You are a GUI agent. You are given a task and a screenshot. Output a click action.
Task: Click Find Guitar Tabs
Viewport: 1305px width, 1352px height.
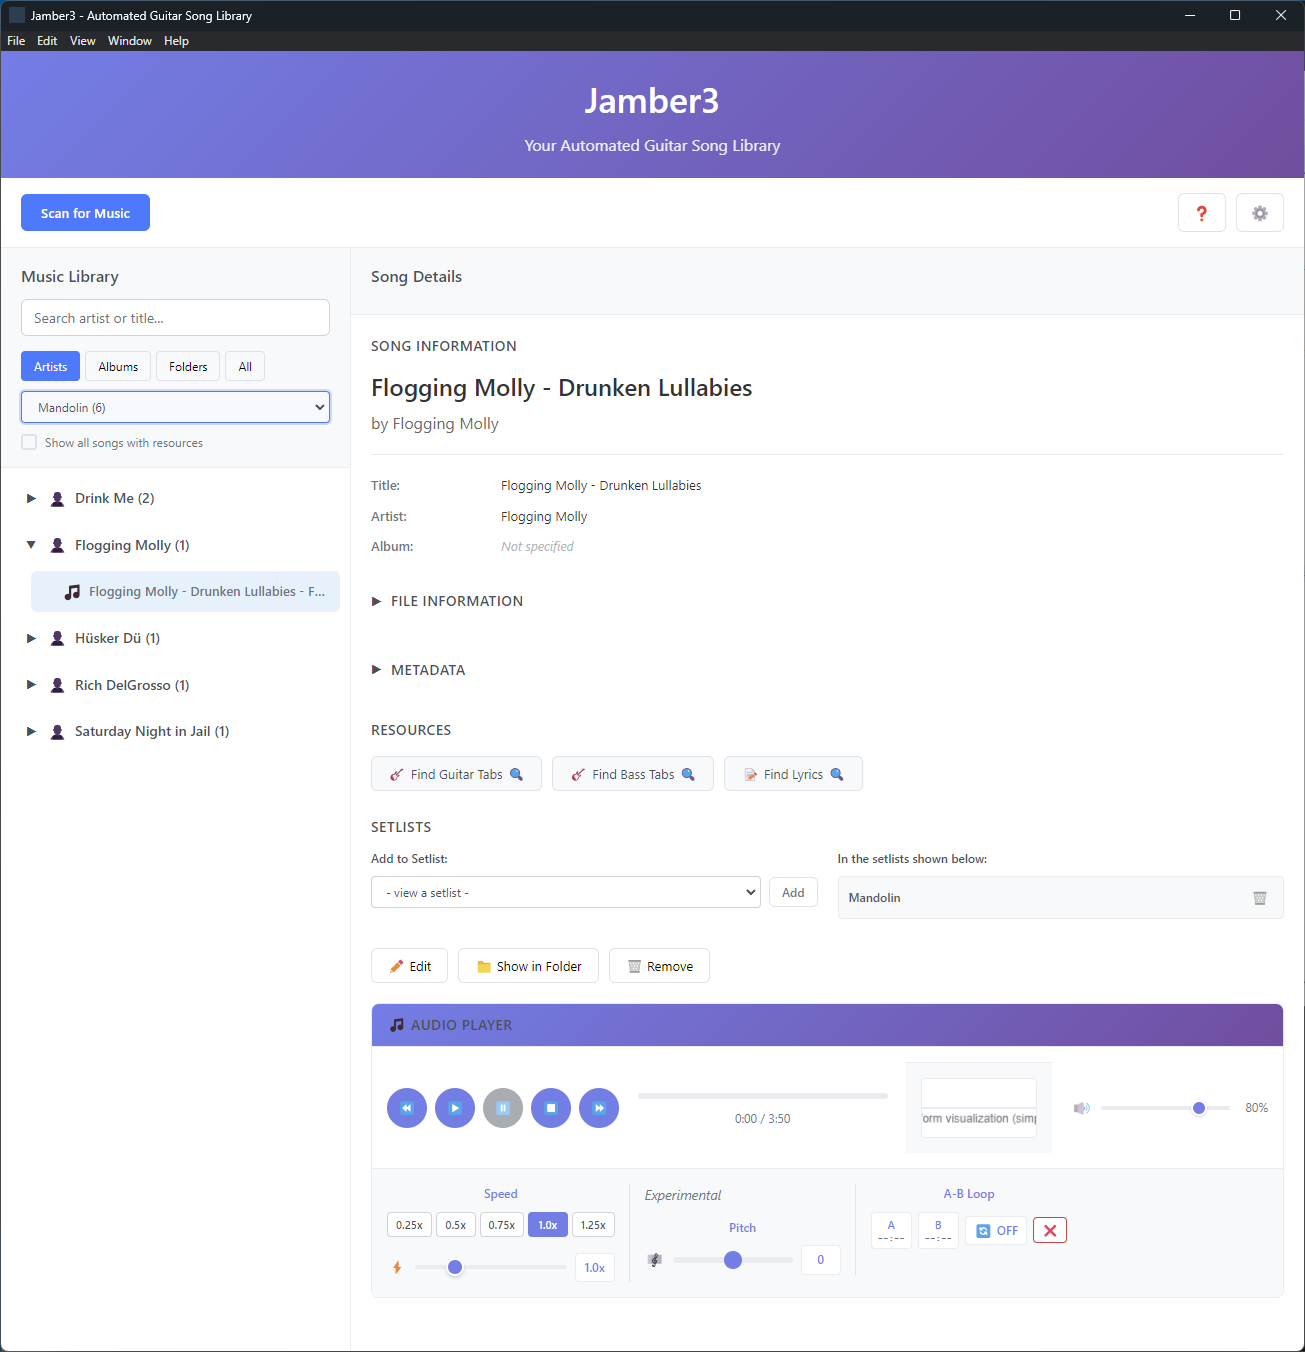(x=456, y=774)
